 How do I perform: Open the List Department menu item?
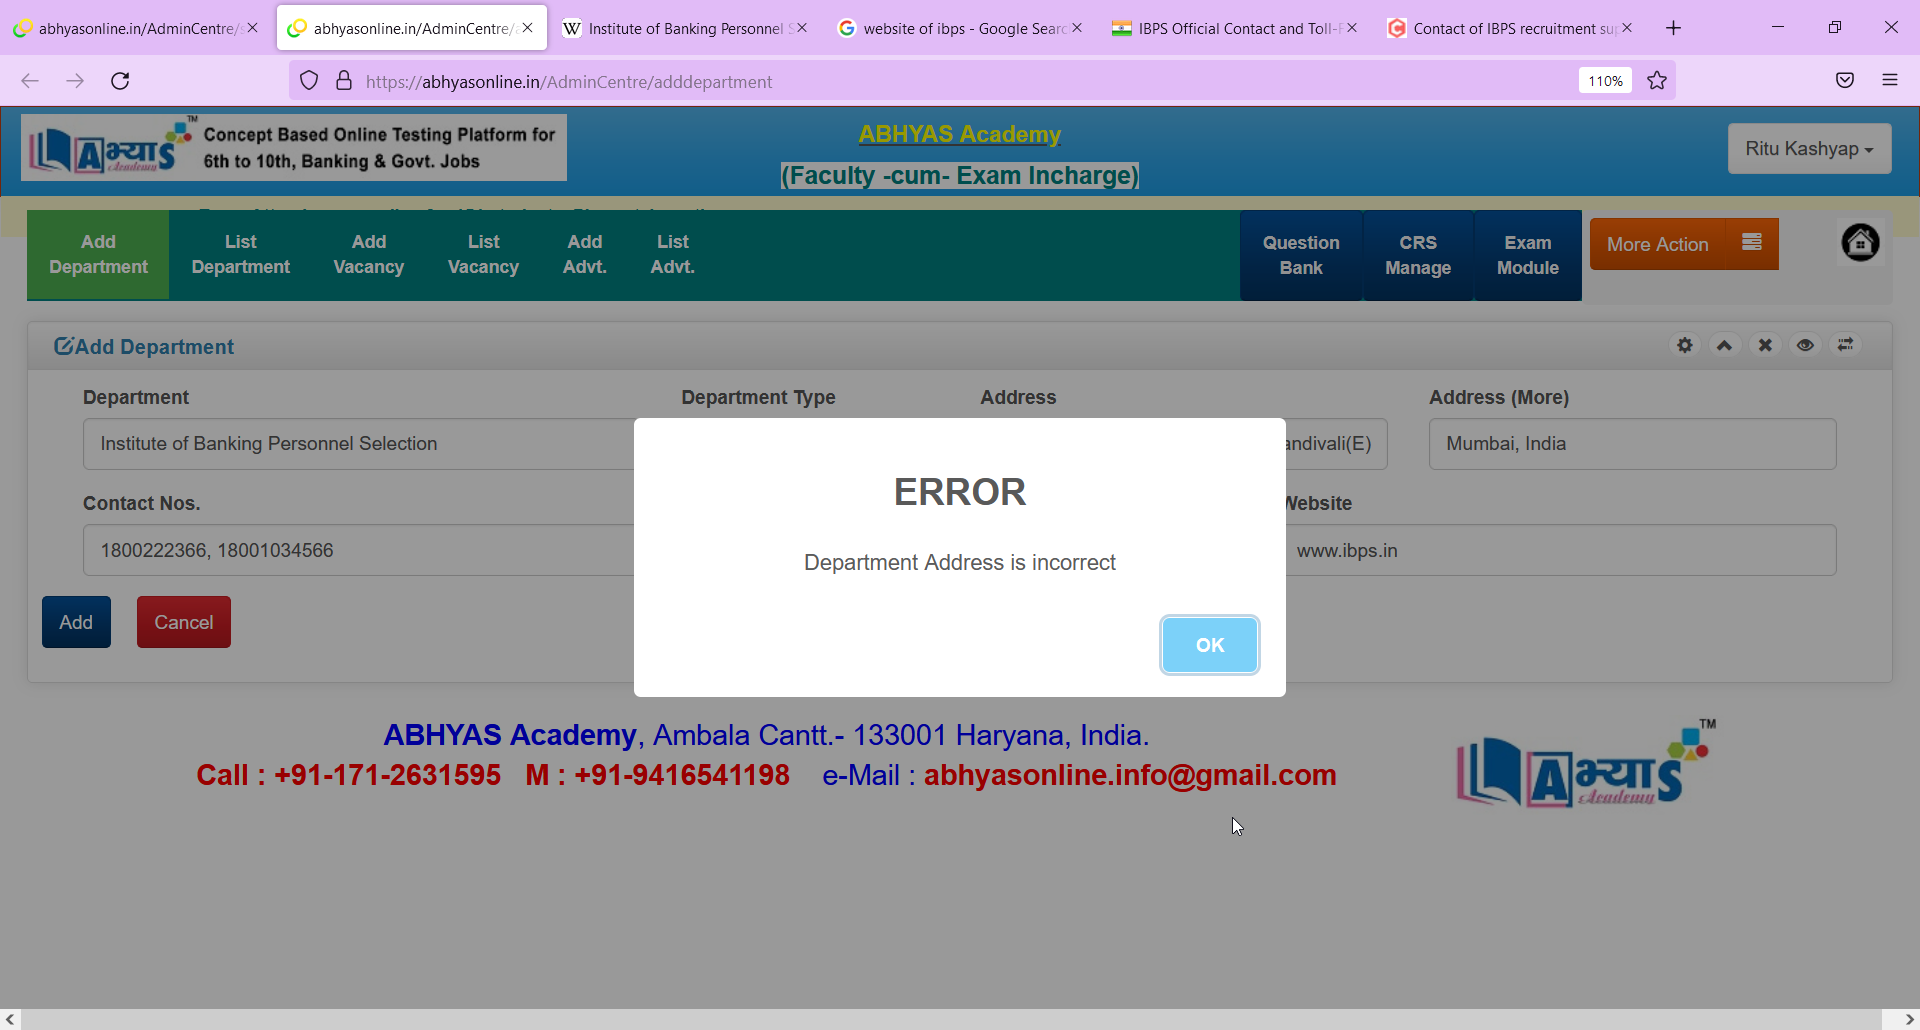(x=241, y=255)
